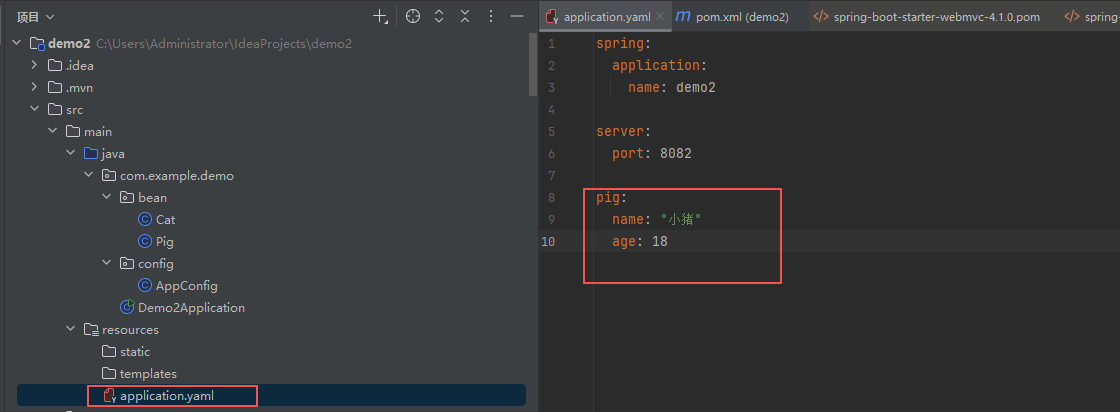The width and height of the screenshot is (1120, 412).
Task: Click the .idea folder icon
Action: 55,66
